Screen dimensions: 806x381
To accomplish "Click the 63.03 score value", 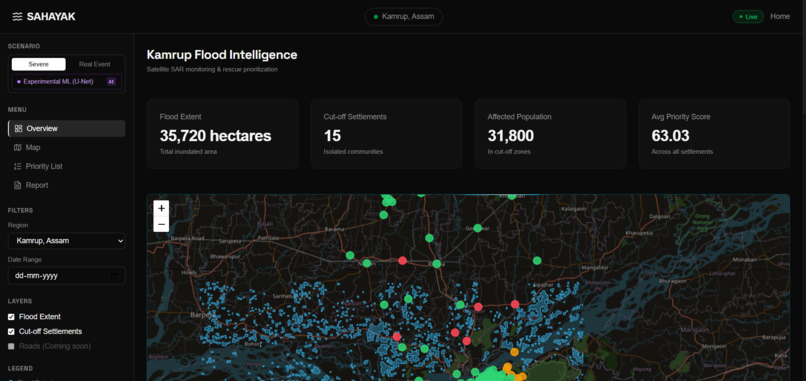I will click(x=670, y=136).
